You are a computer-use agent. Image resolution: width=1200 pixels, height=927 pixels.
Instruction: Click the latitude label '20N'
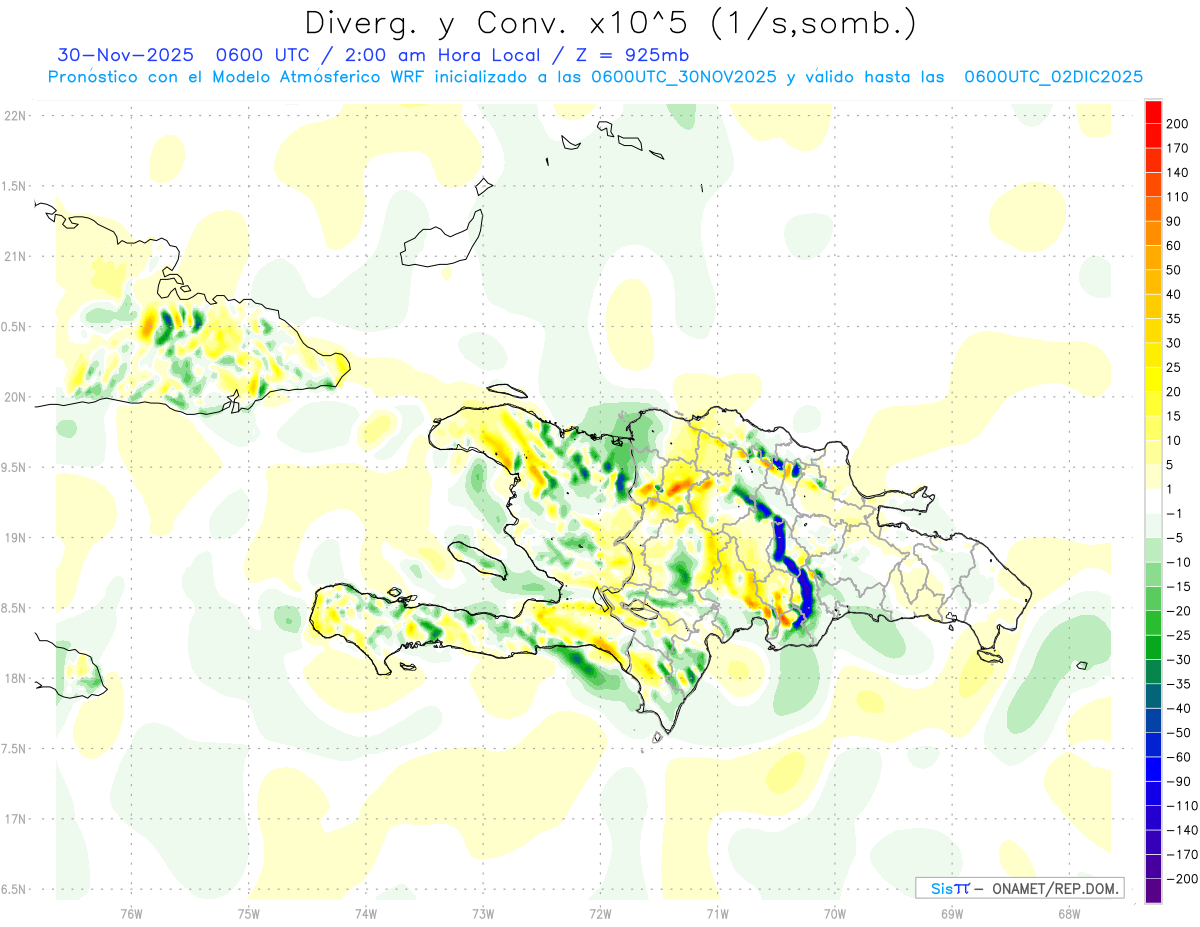click(x=13, y=397)
